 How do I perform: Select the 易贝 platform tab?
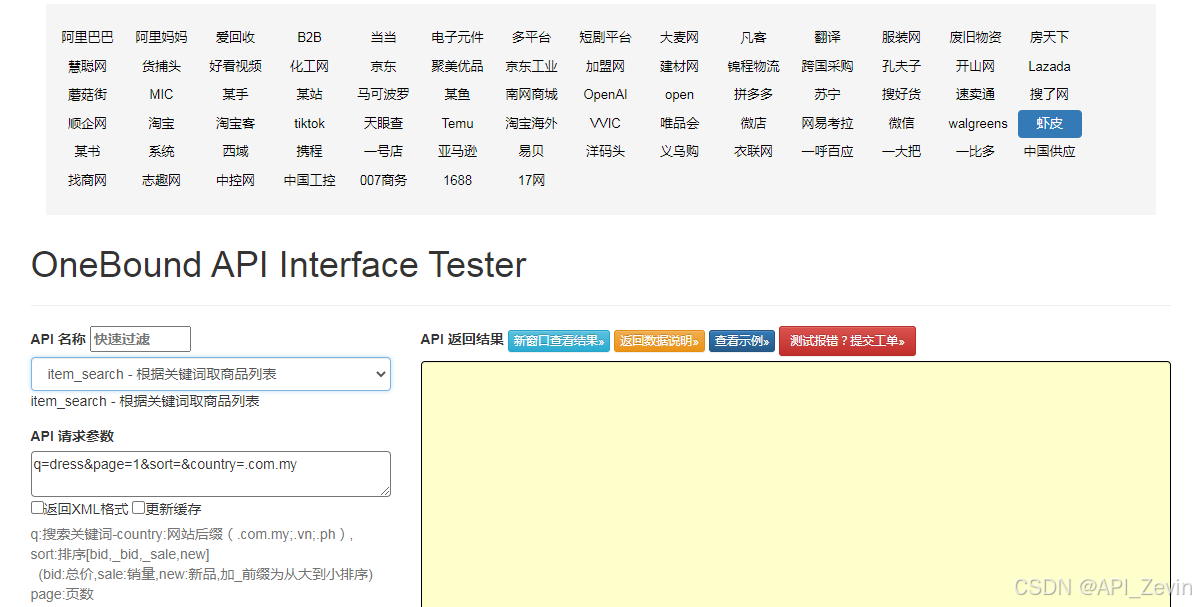[x=531, y=152]
